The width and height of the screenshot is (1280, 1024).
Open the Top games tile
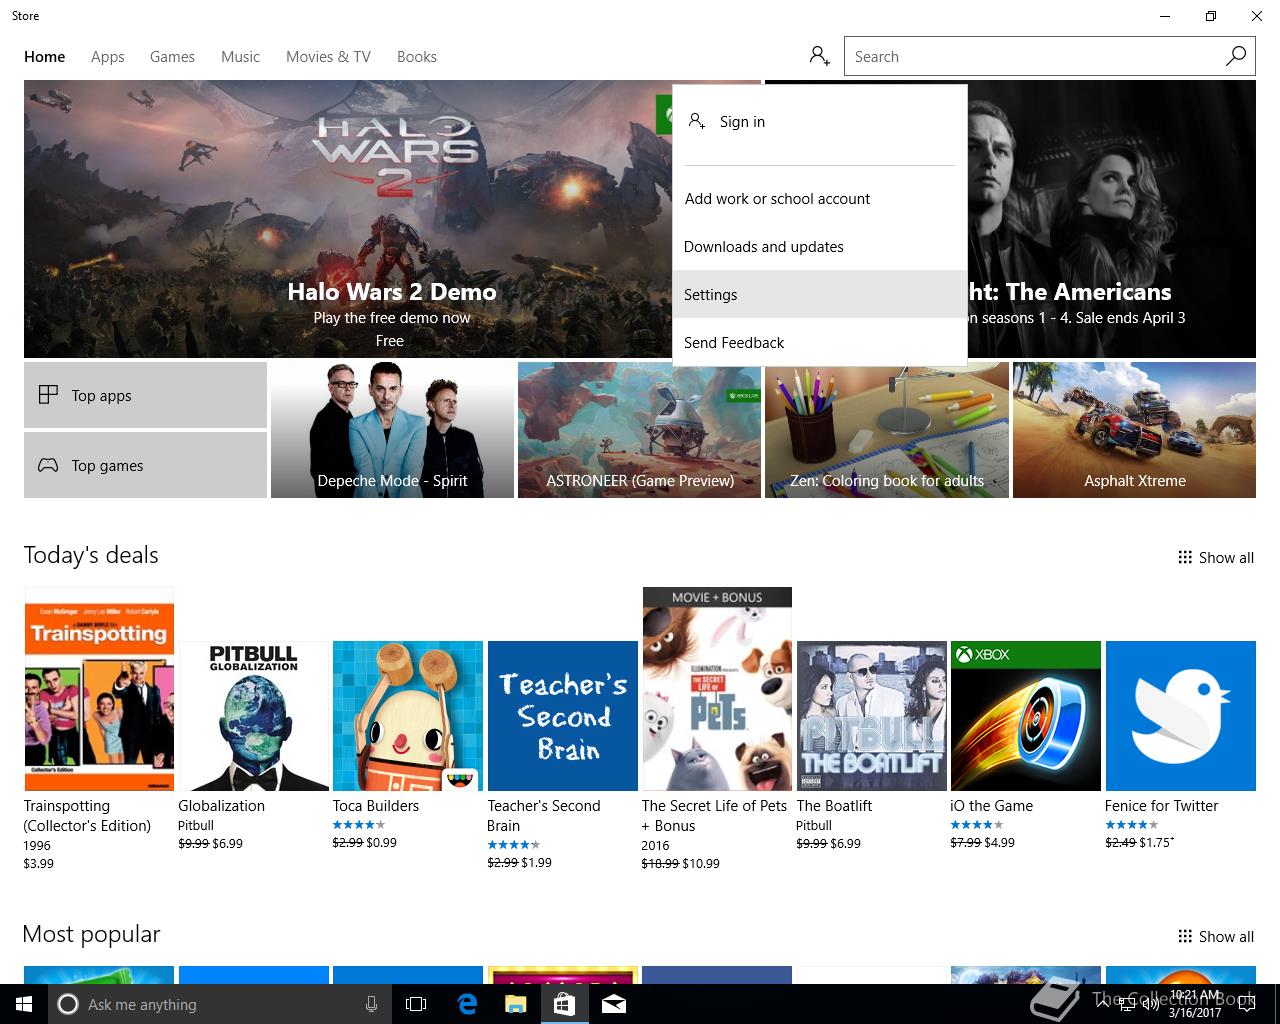tap(145, 465)
